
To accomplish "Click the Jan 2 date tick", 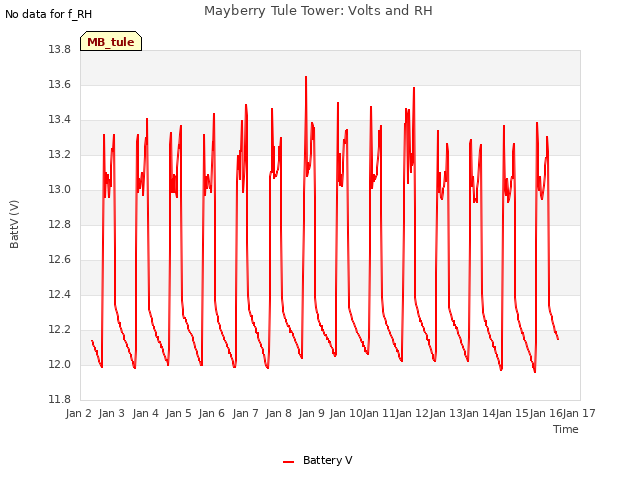I will pyautogui.click(x=78, y=413).
